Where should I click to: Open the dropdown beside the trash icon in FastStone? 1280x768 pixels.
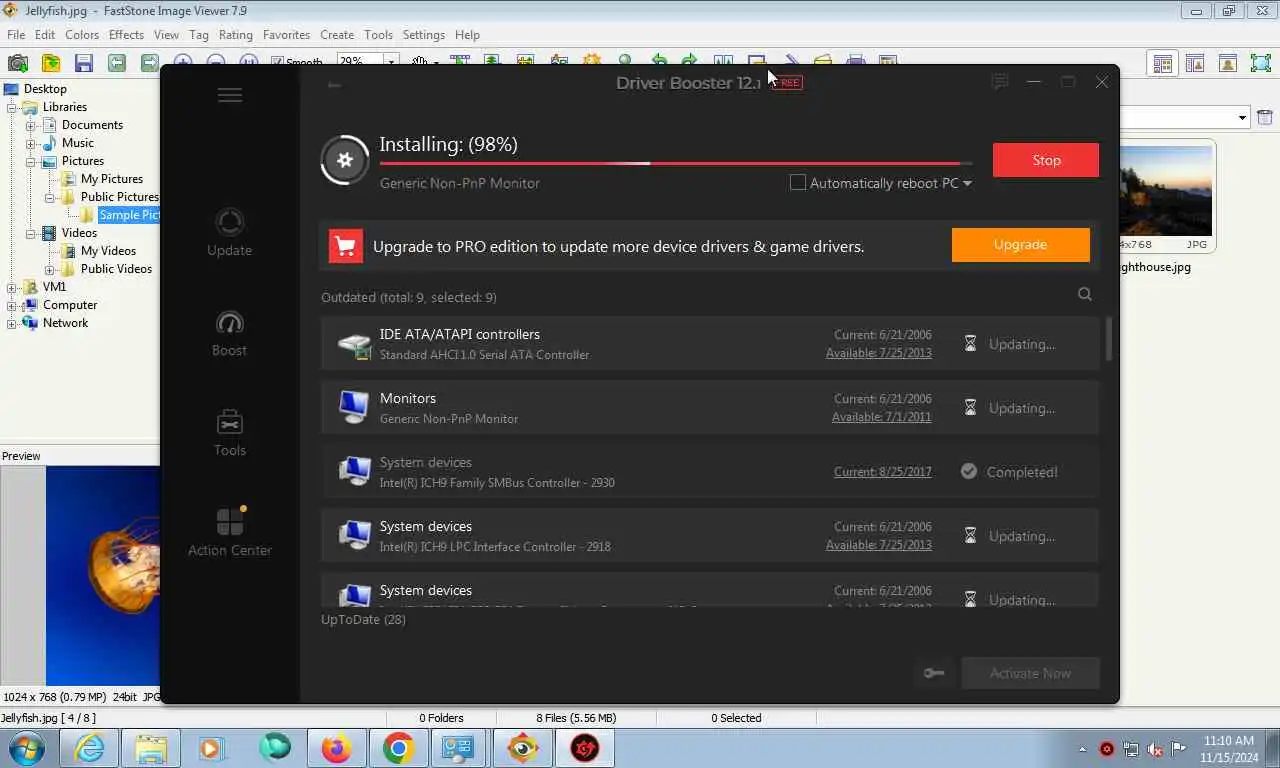[1243, 118]
